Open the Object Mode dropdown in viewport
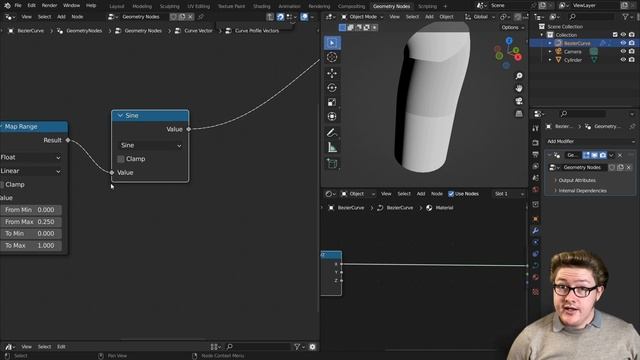The height and width of the screenshot is (360, 640). (362, 17)
